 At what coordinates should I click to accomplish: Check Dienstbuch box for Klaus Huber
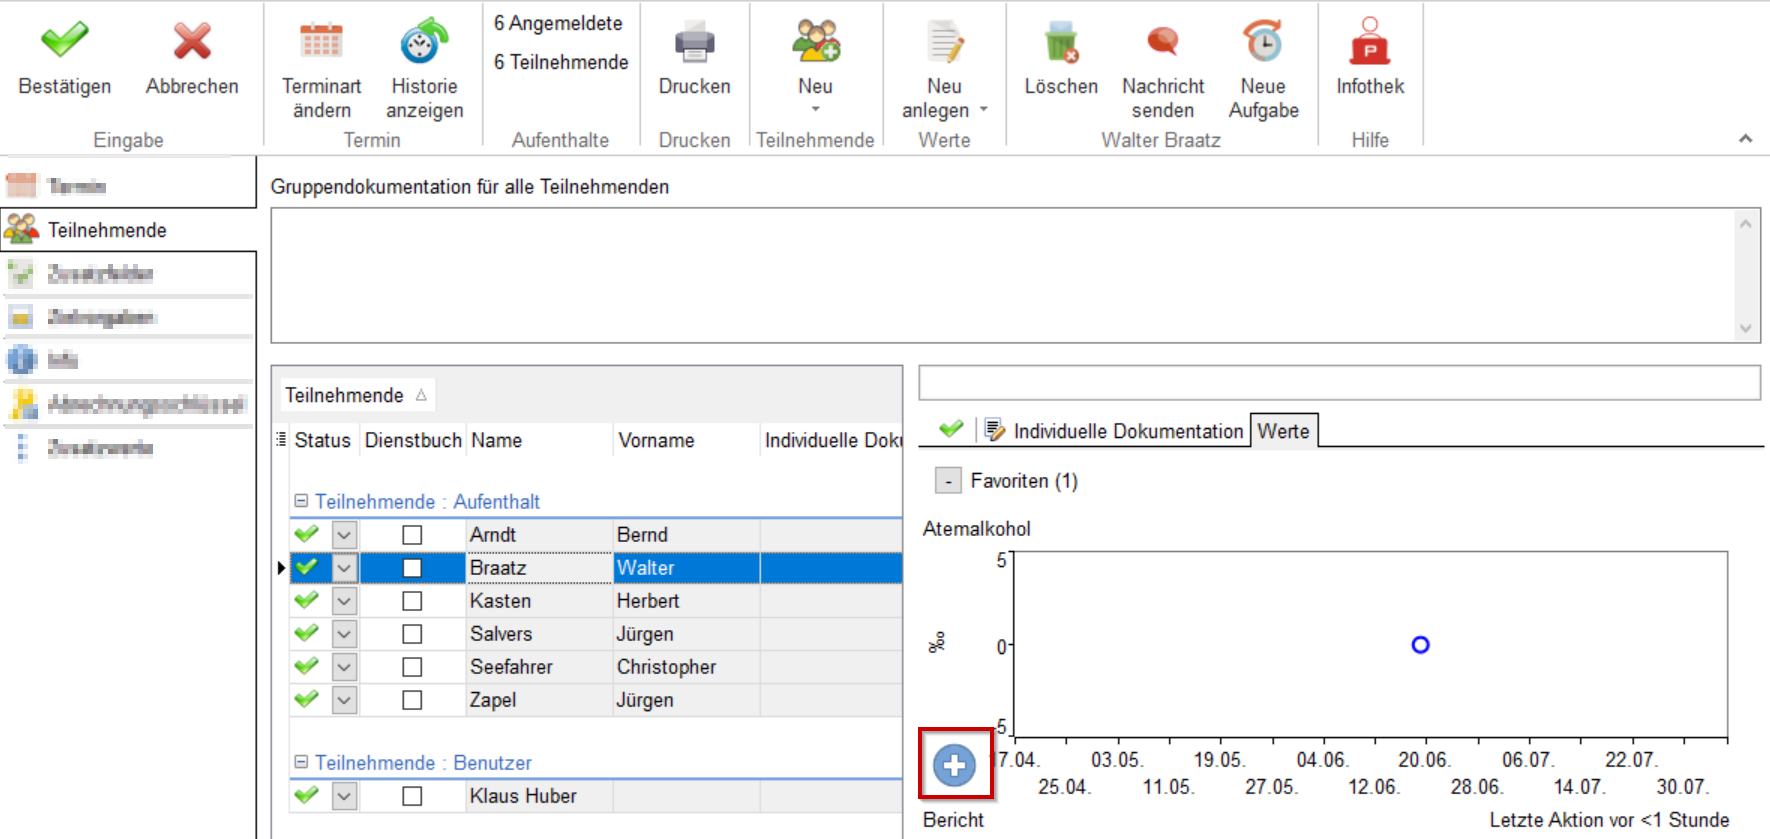412,796
